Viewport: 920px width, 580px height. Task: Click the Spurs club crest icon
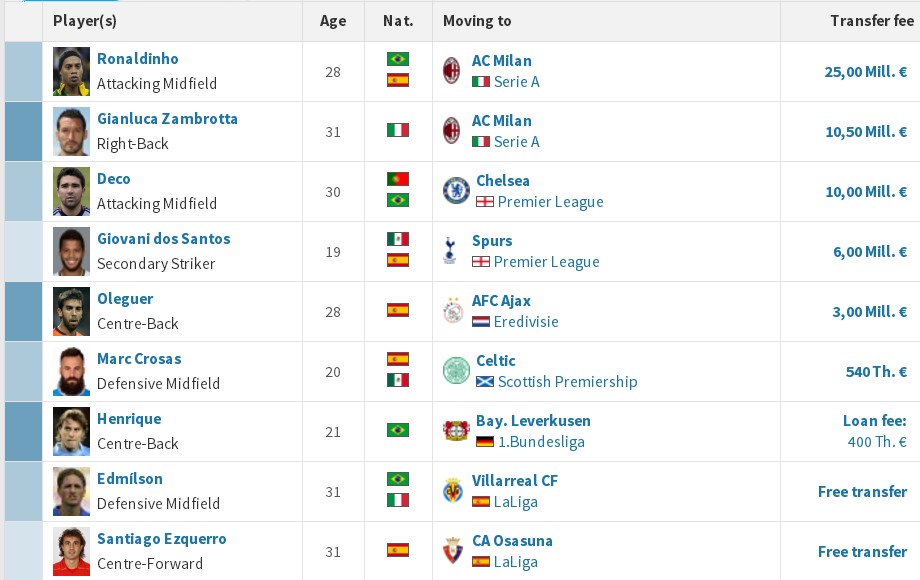pyautogui.click(x=452, y=250)
